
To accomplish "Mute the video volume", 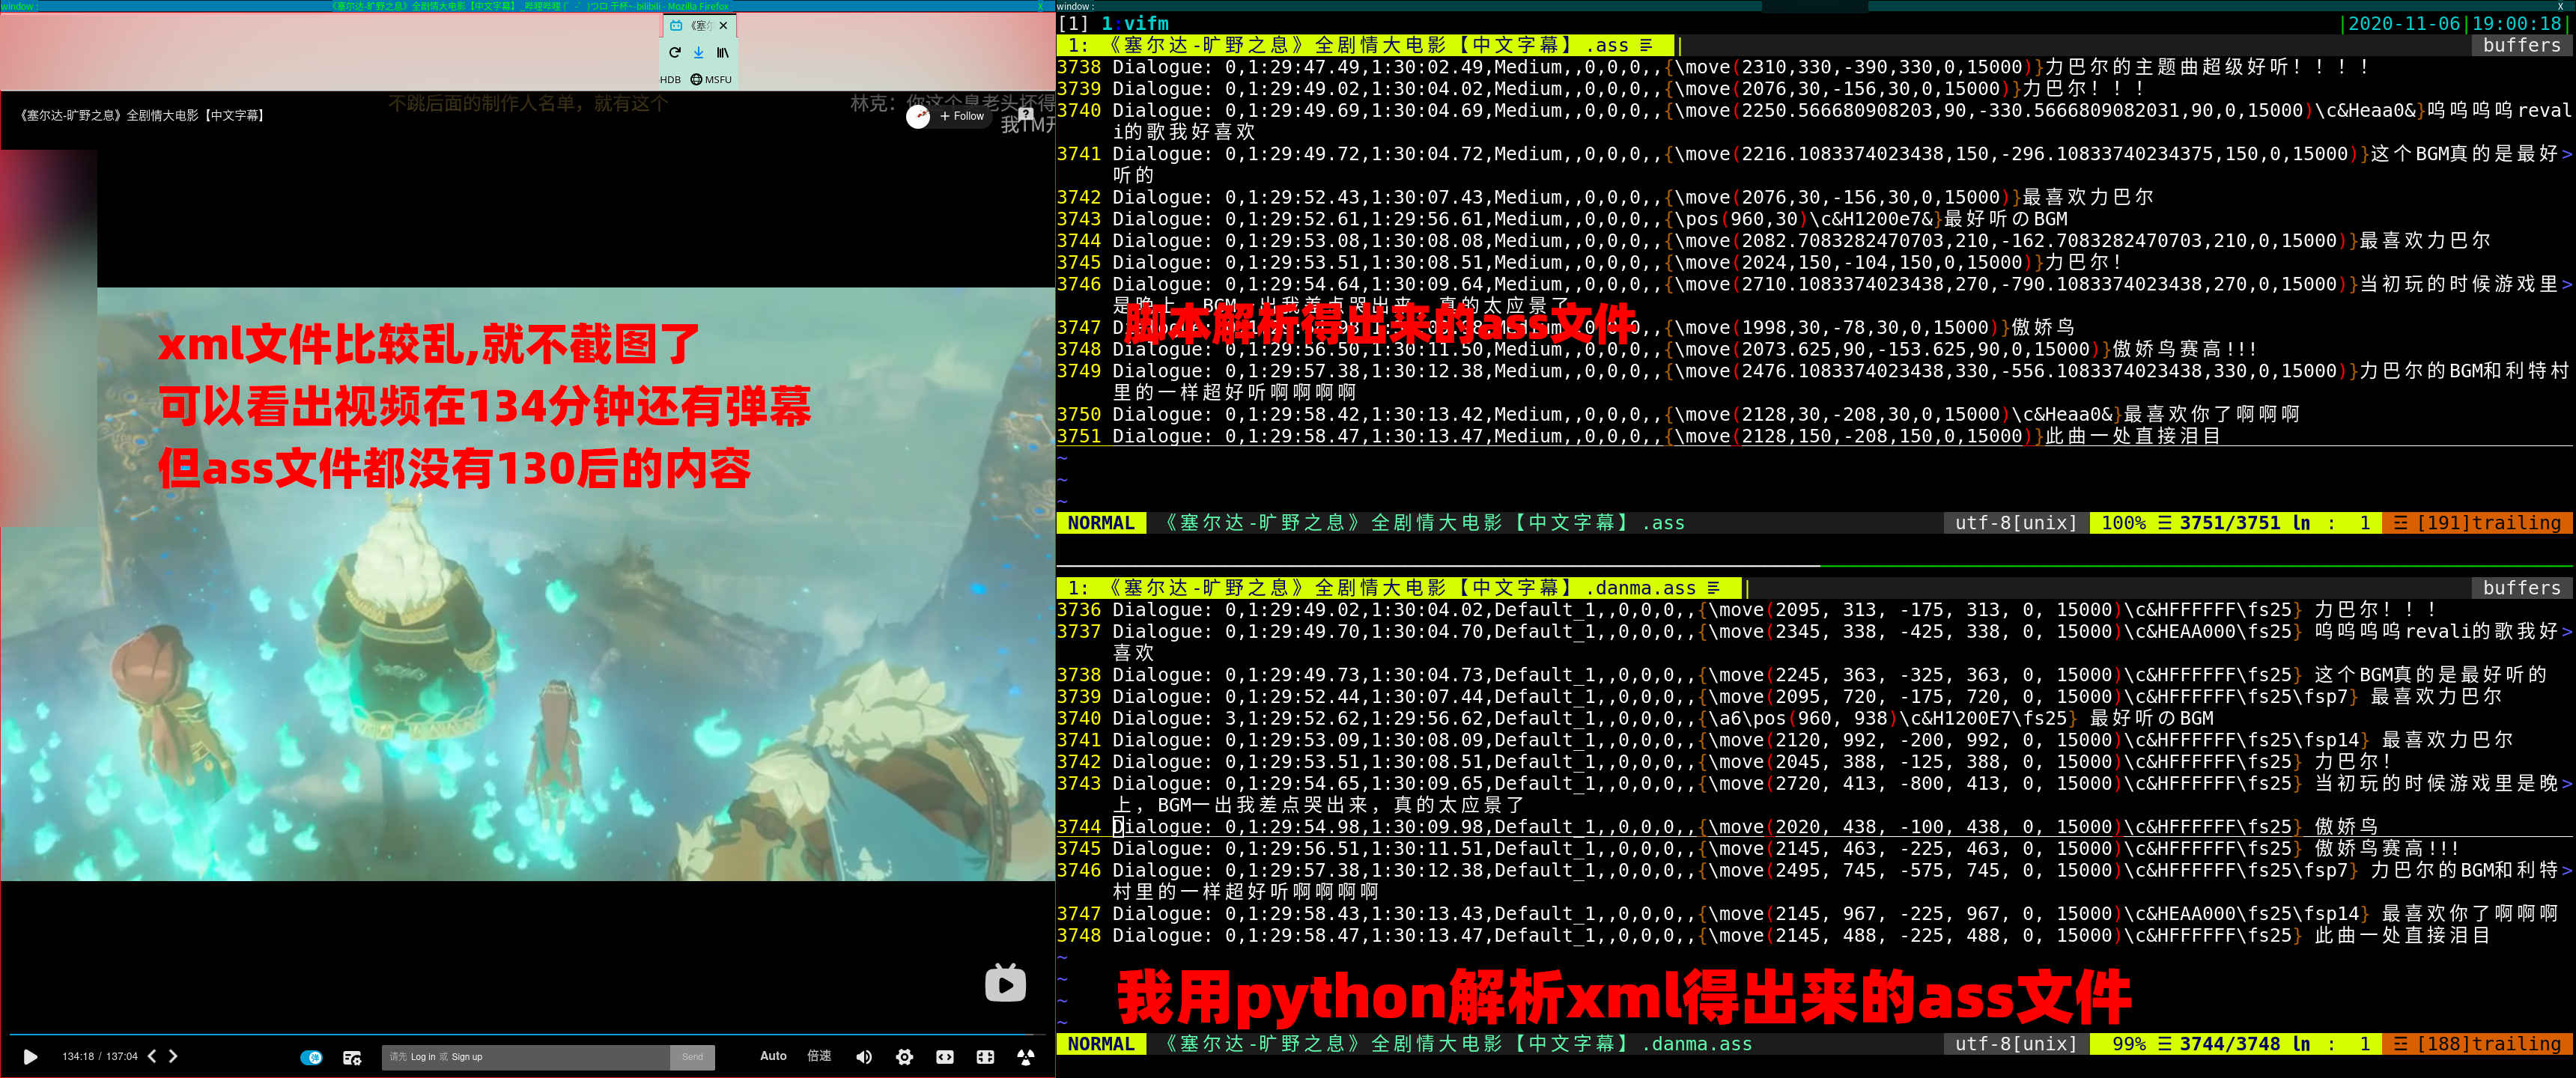I will tap(864, 1057).
